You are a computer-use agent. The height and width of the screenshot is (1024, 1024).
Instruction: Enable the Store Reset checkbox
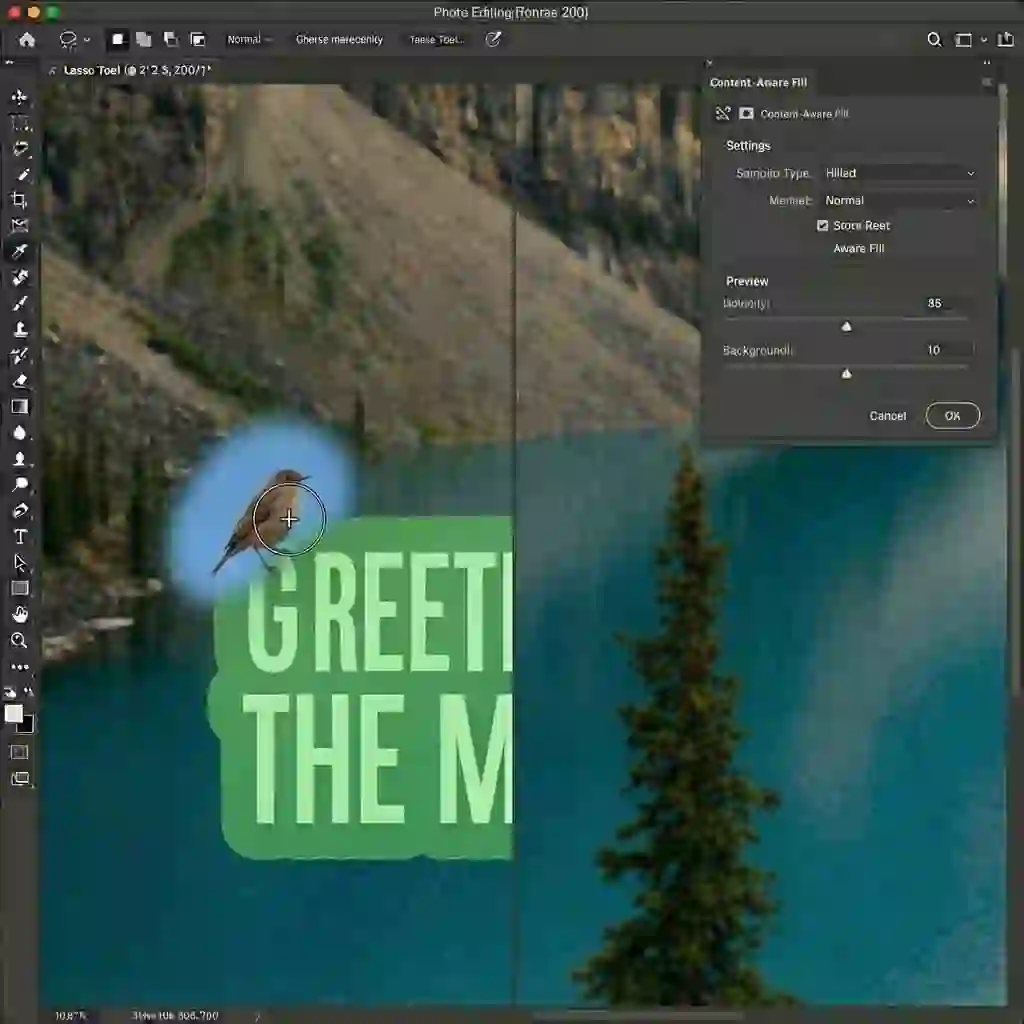[822, 225]
